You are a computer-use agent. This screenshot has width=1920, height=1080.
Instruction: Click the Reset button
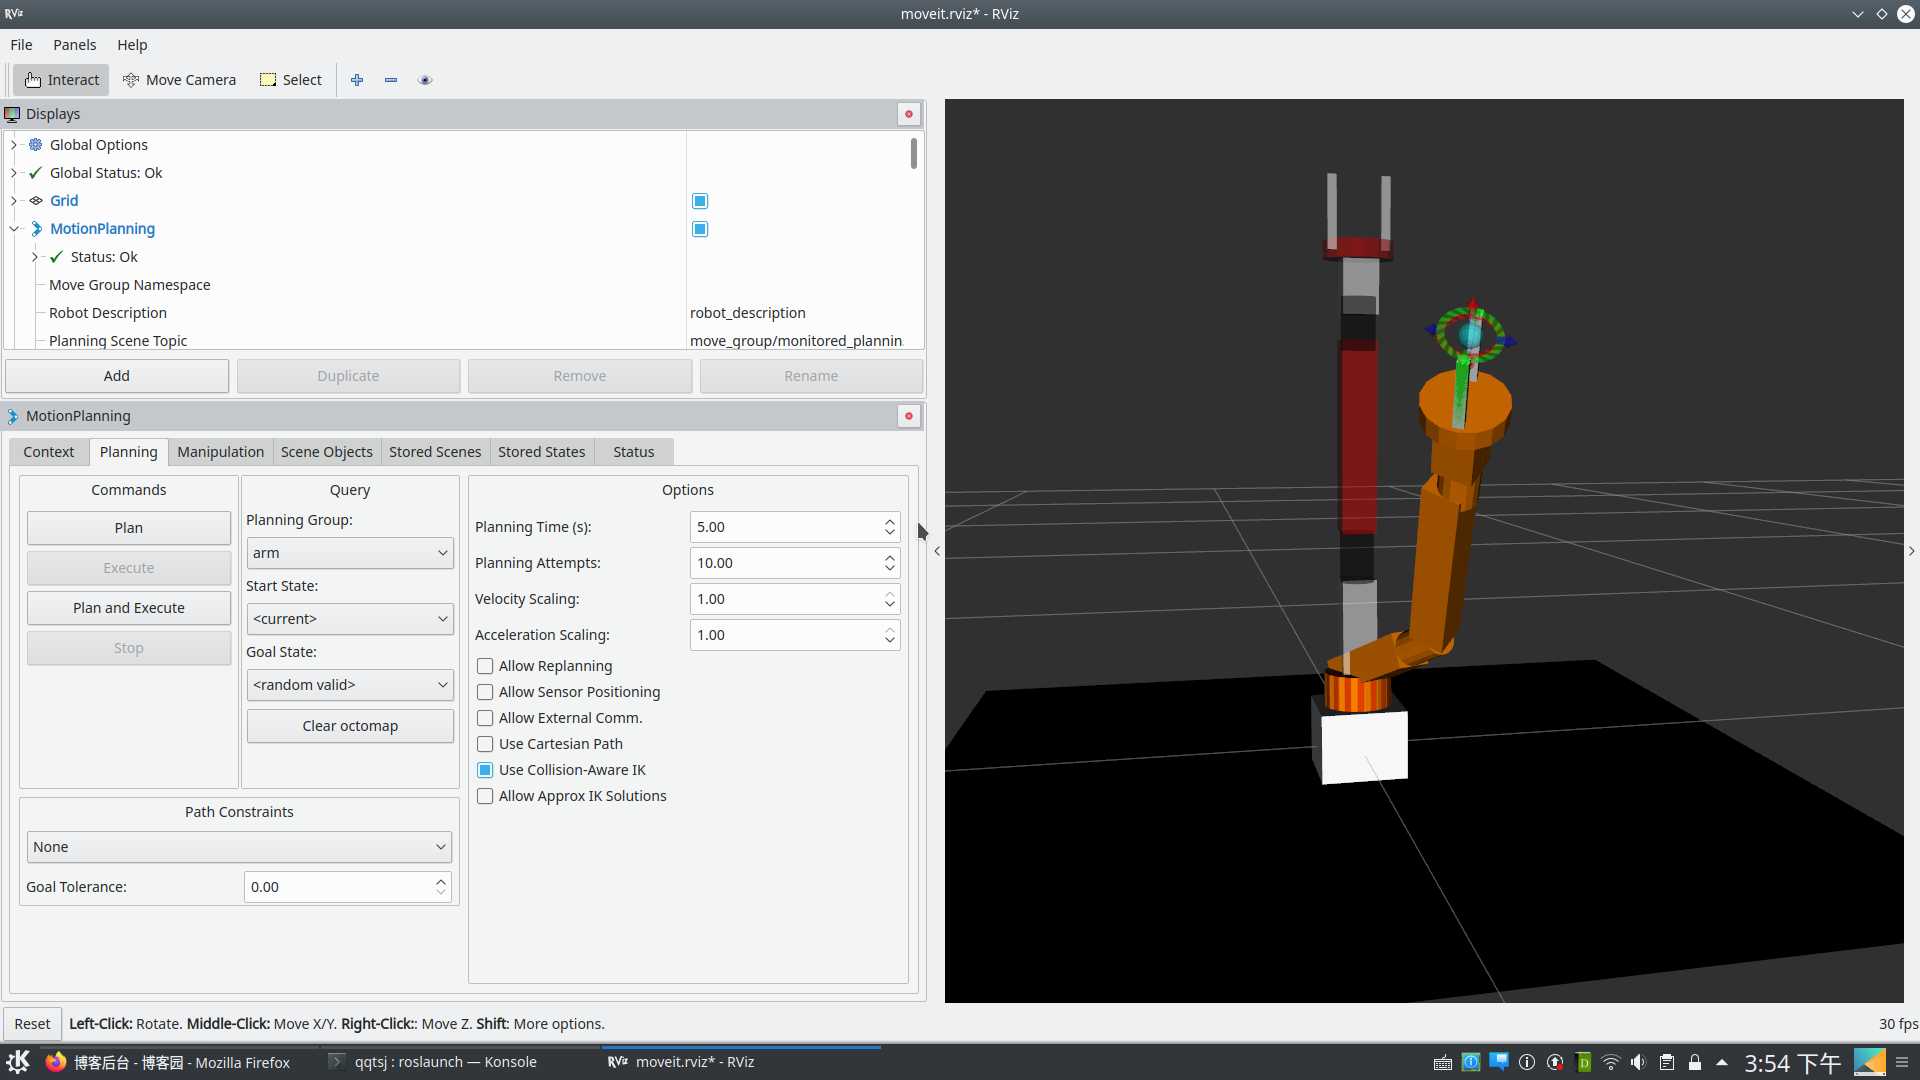tap(32, 1024)
